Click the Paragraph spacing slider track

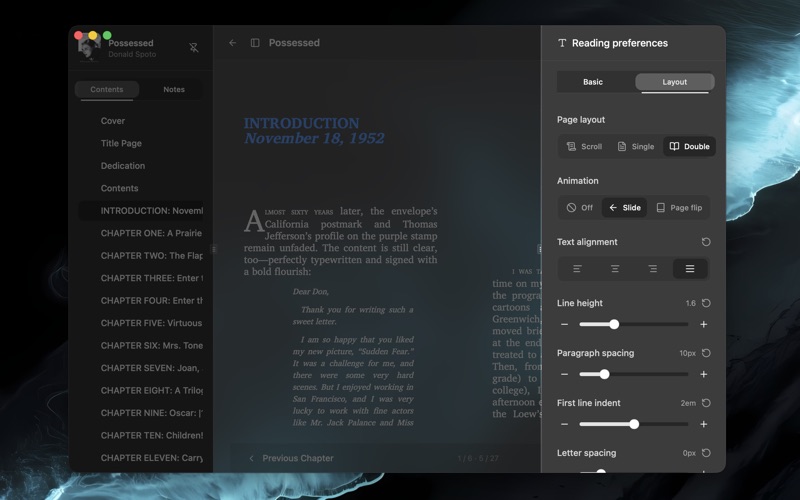[634, 374]
